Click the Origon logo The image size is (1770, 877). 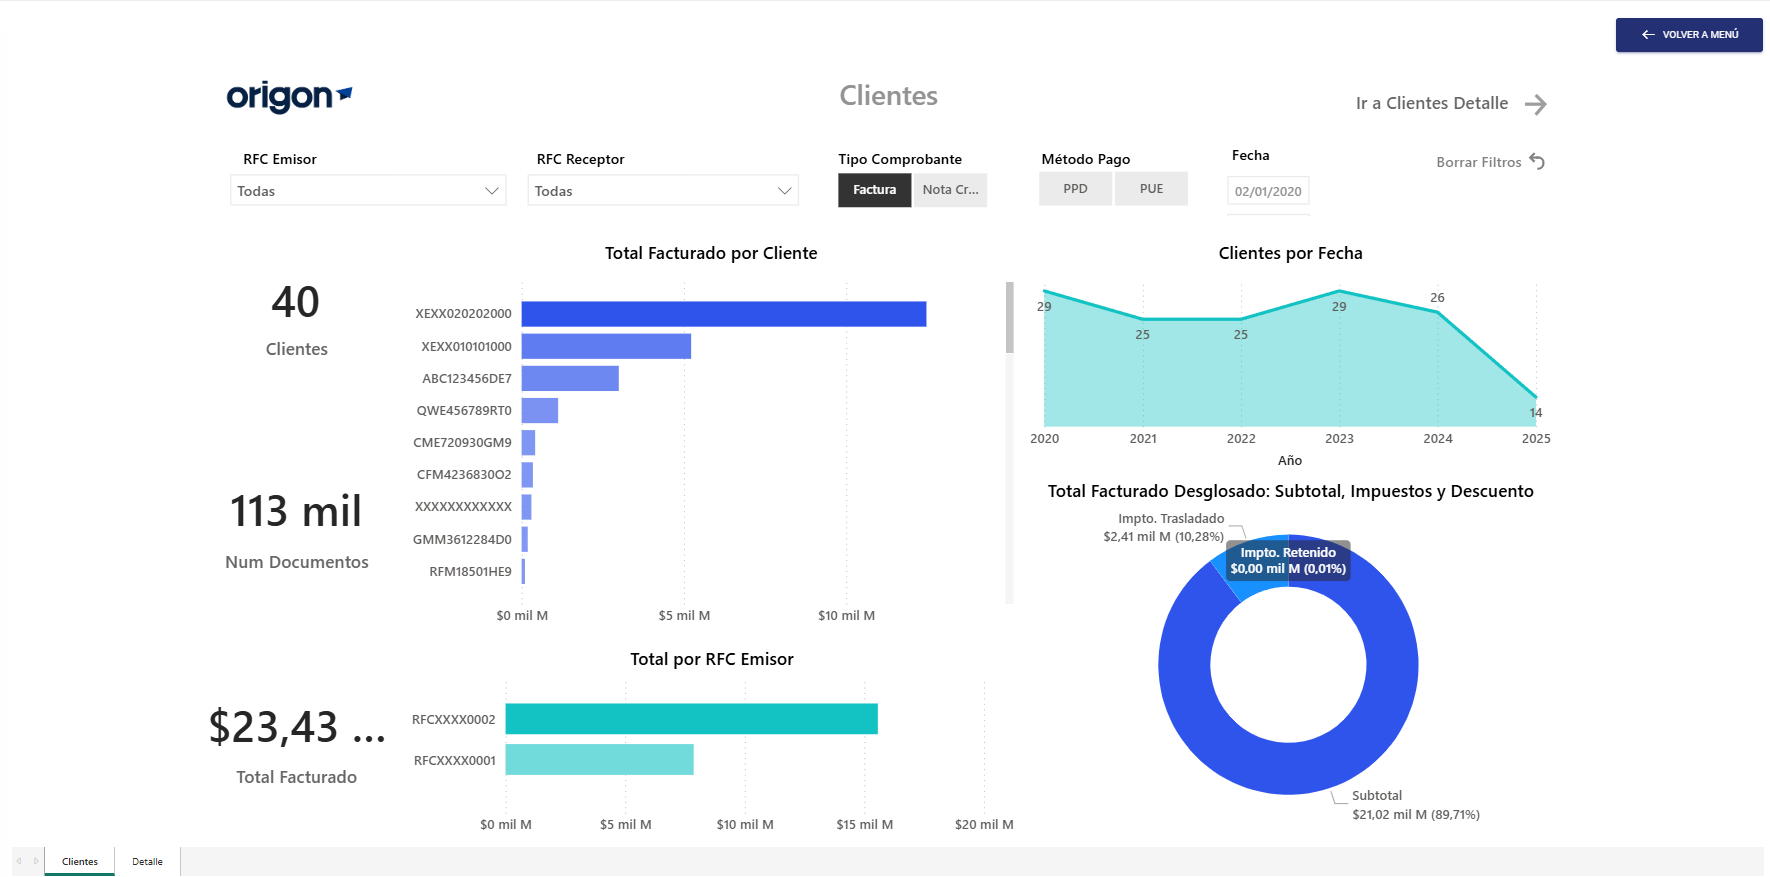tap(289, 96)
